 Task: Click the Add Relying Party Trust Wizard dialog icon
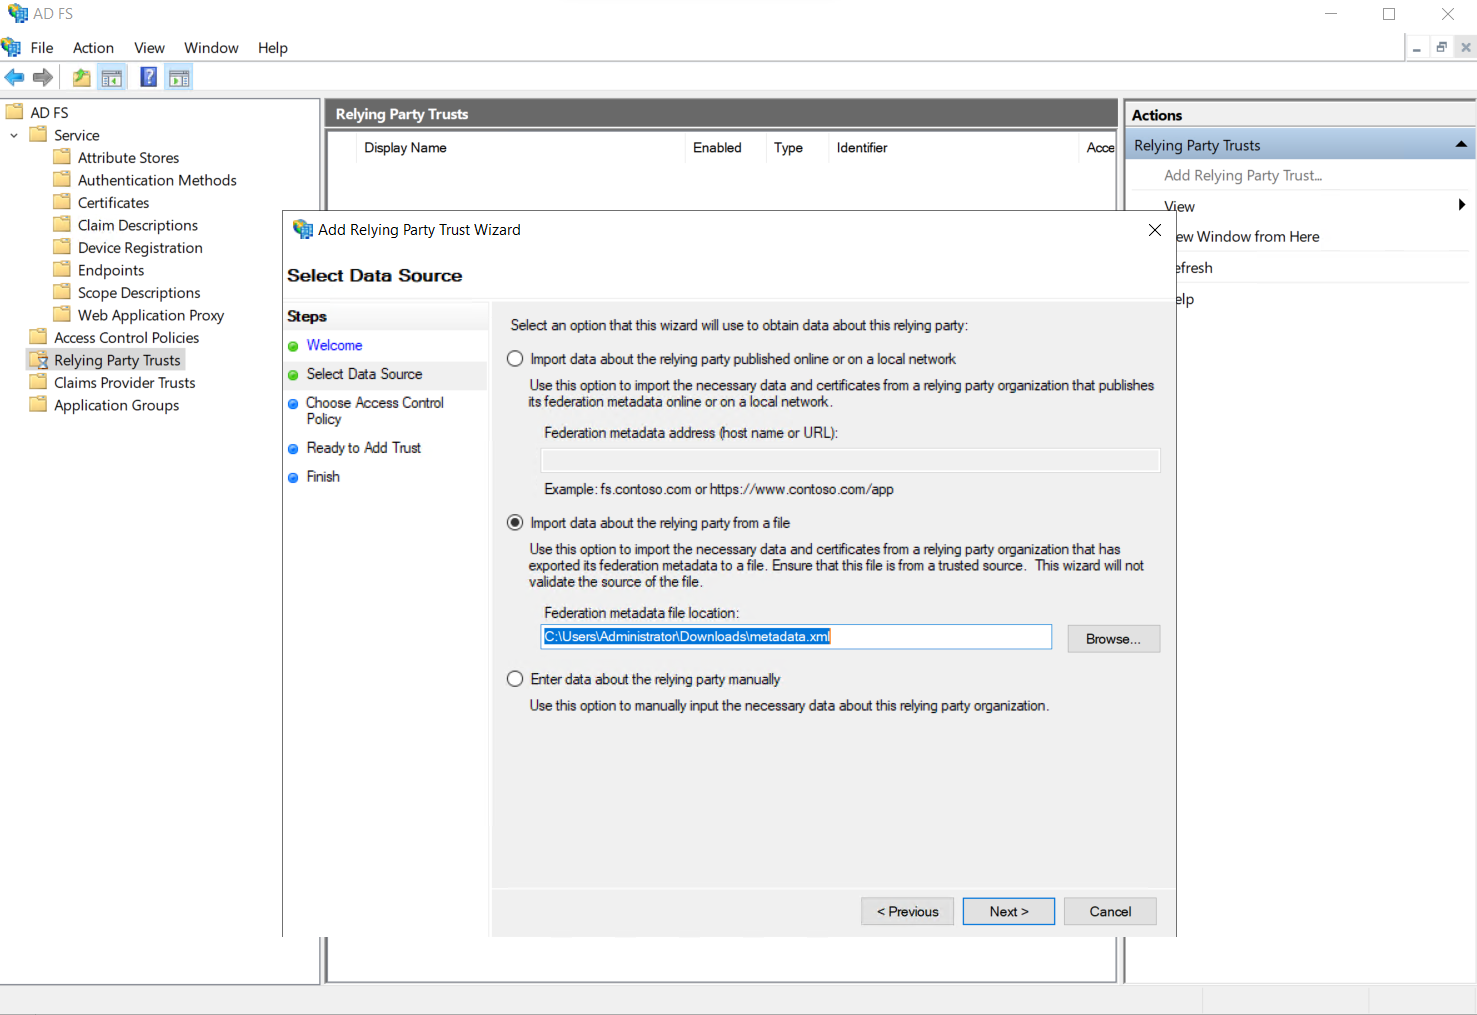pyautogui.click(x=302, y=229)
